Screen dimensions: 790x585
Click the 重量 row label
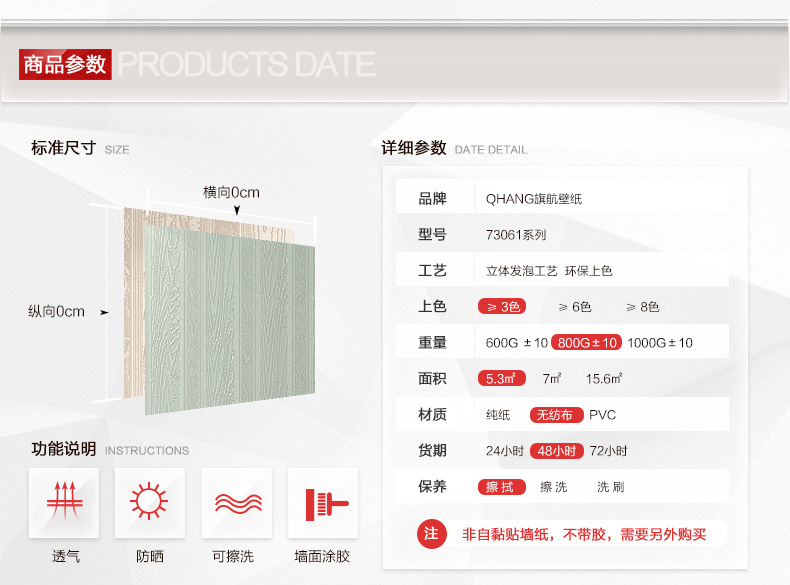coord(432,343)
